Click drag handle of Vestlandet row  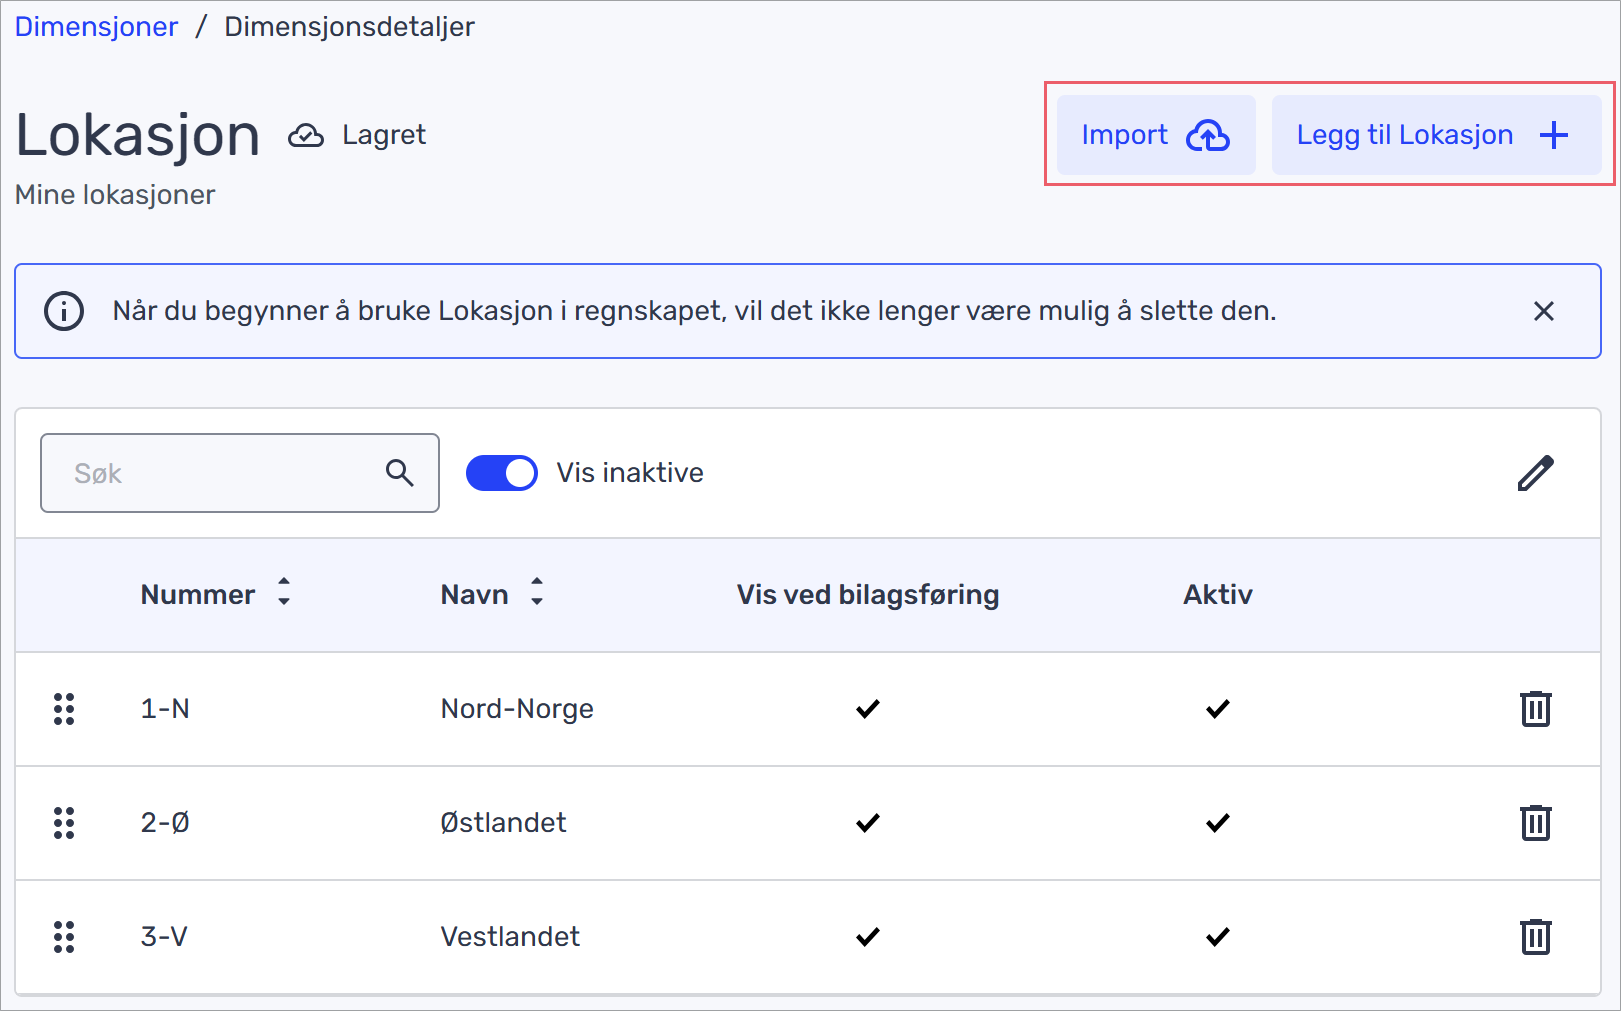(64, 937)
